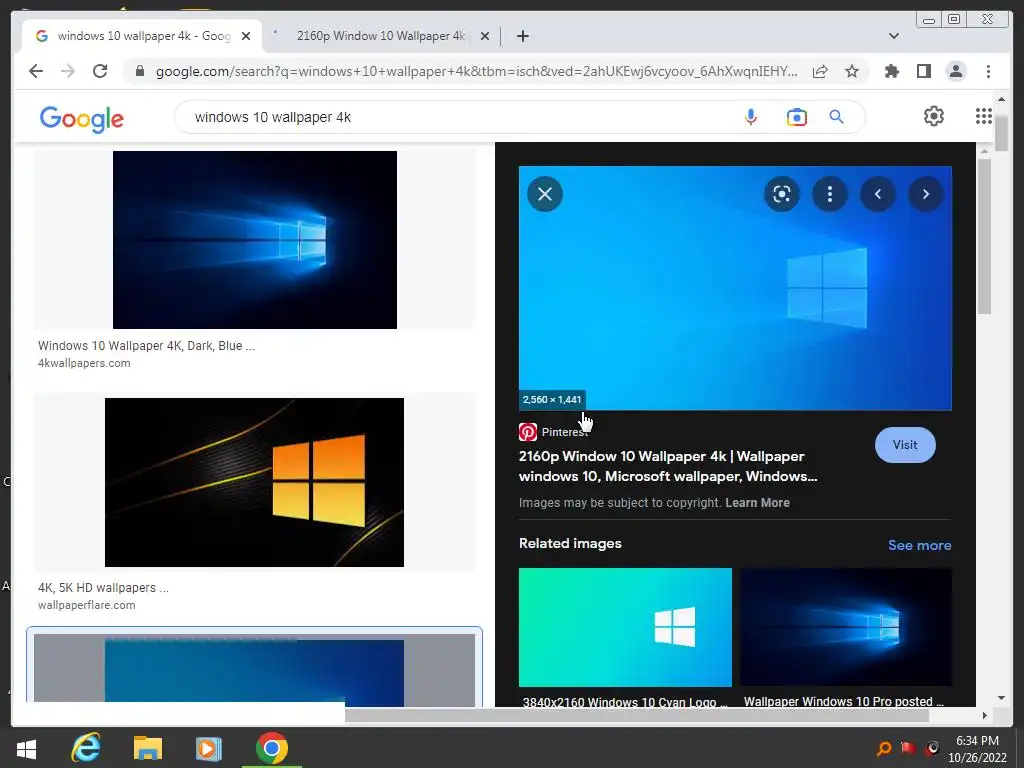Click the Pinterest source logo
Image resolution: width=1024 pixels, height=768 pixels.
coord(528,432)
